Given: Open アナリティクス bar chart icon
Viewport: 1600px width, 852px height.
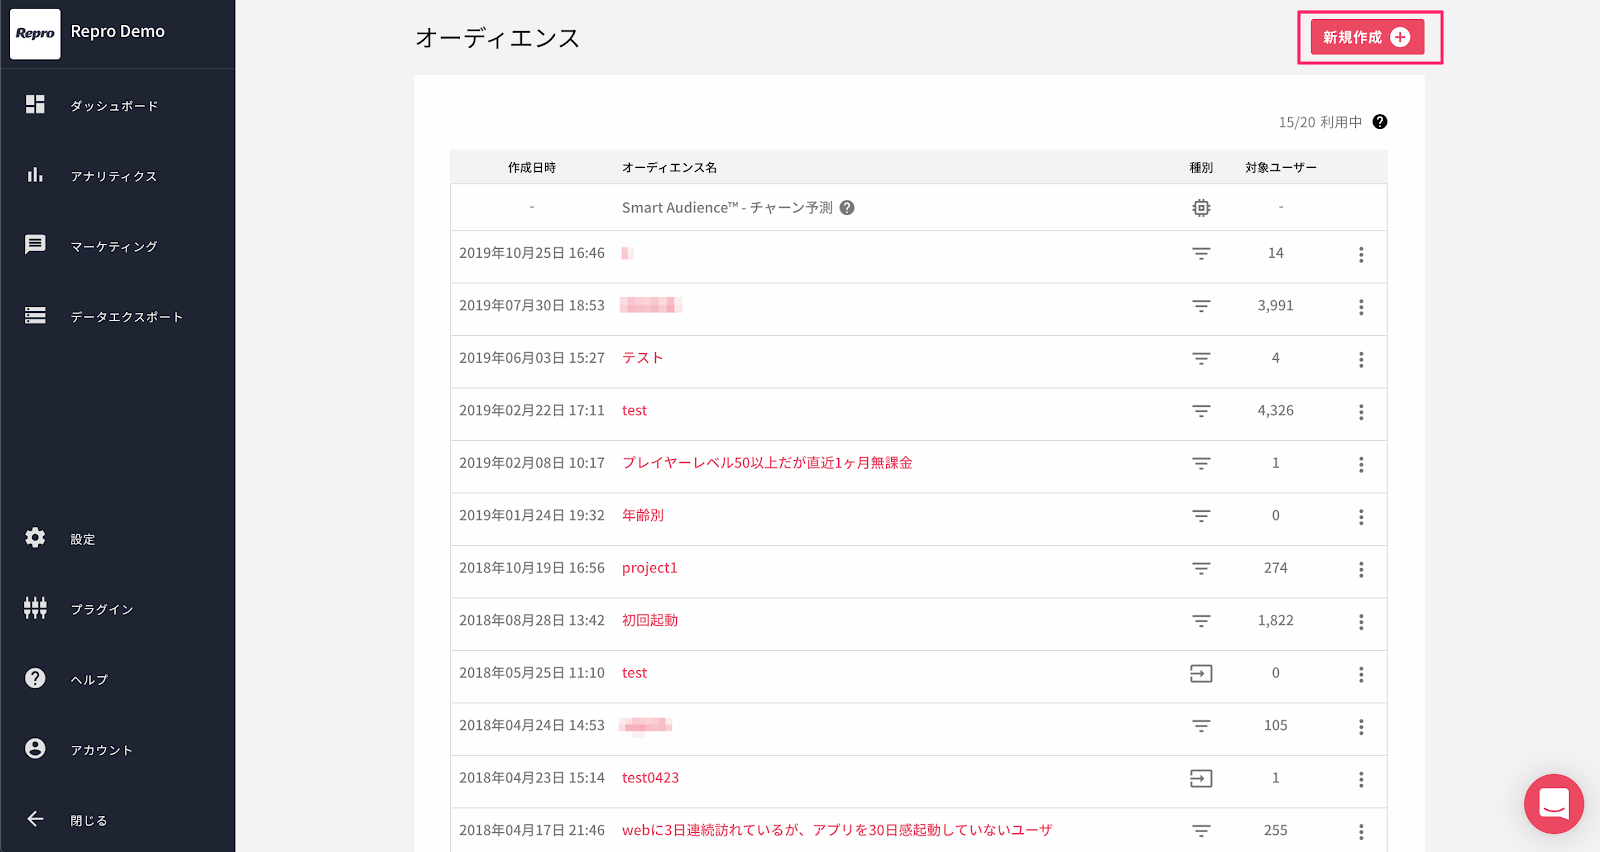Looking at the screenshot, I should [x=35, y=175].
